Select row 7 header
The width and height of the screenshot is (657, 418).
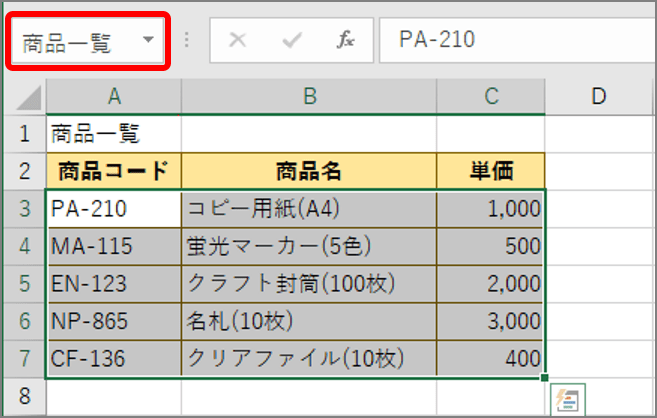click(25, 359)
